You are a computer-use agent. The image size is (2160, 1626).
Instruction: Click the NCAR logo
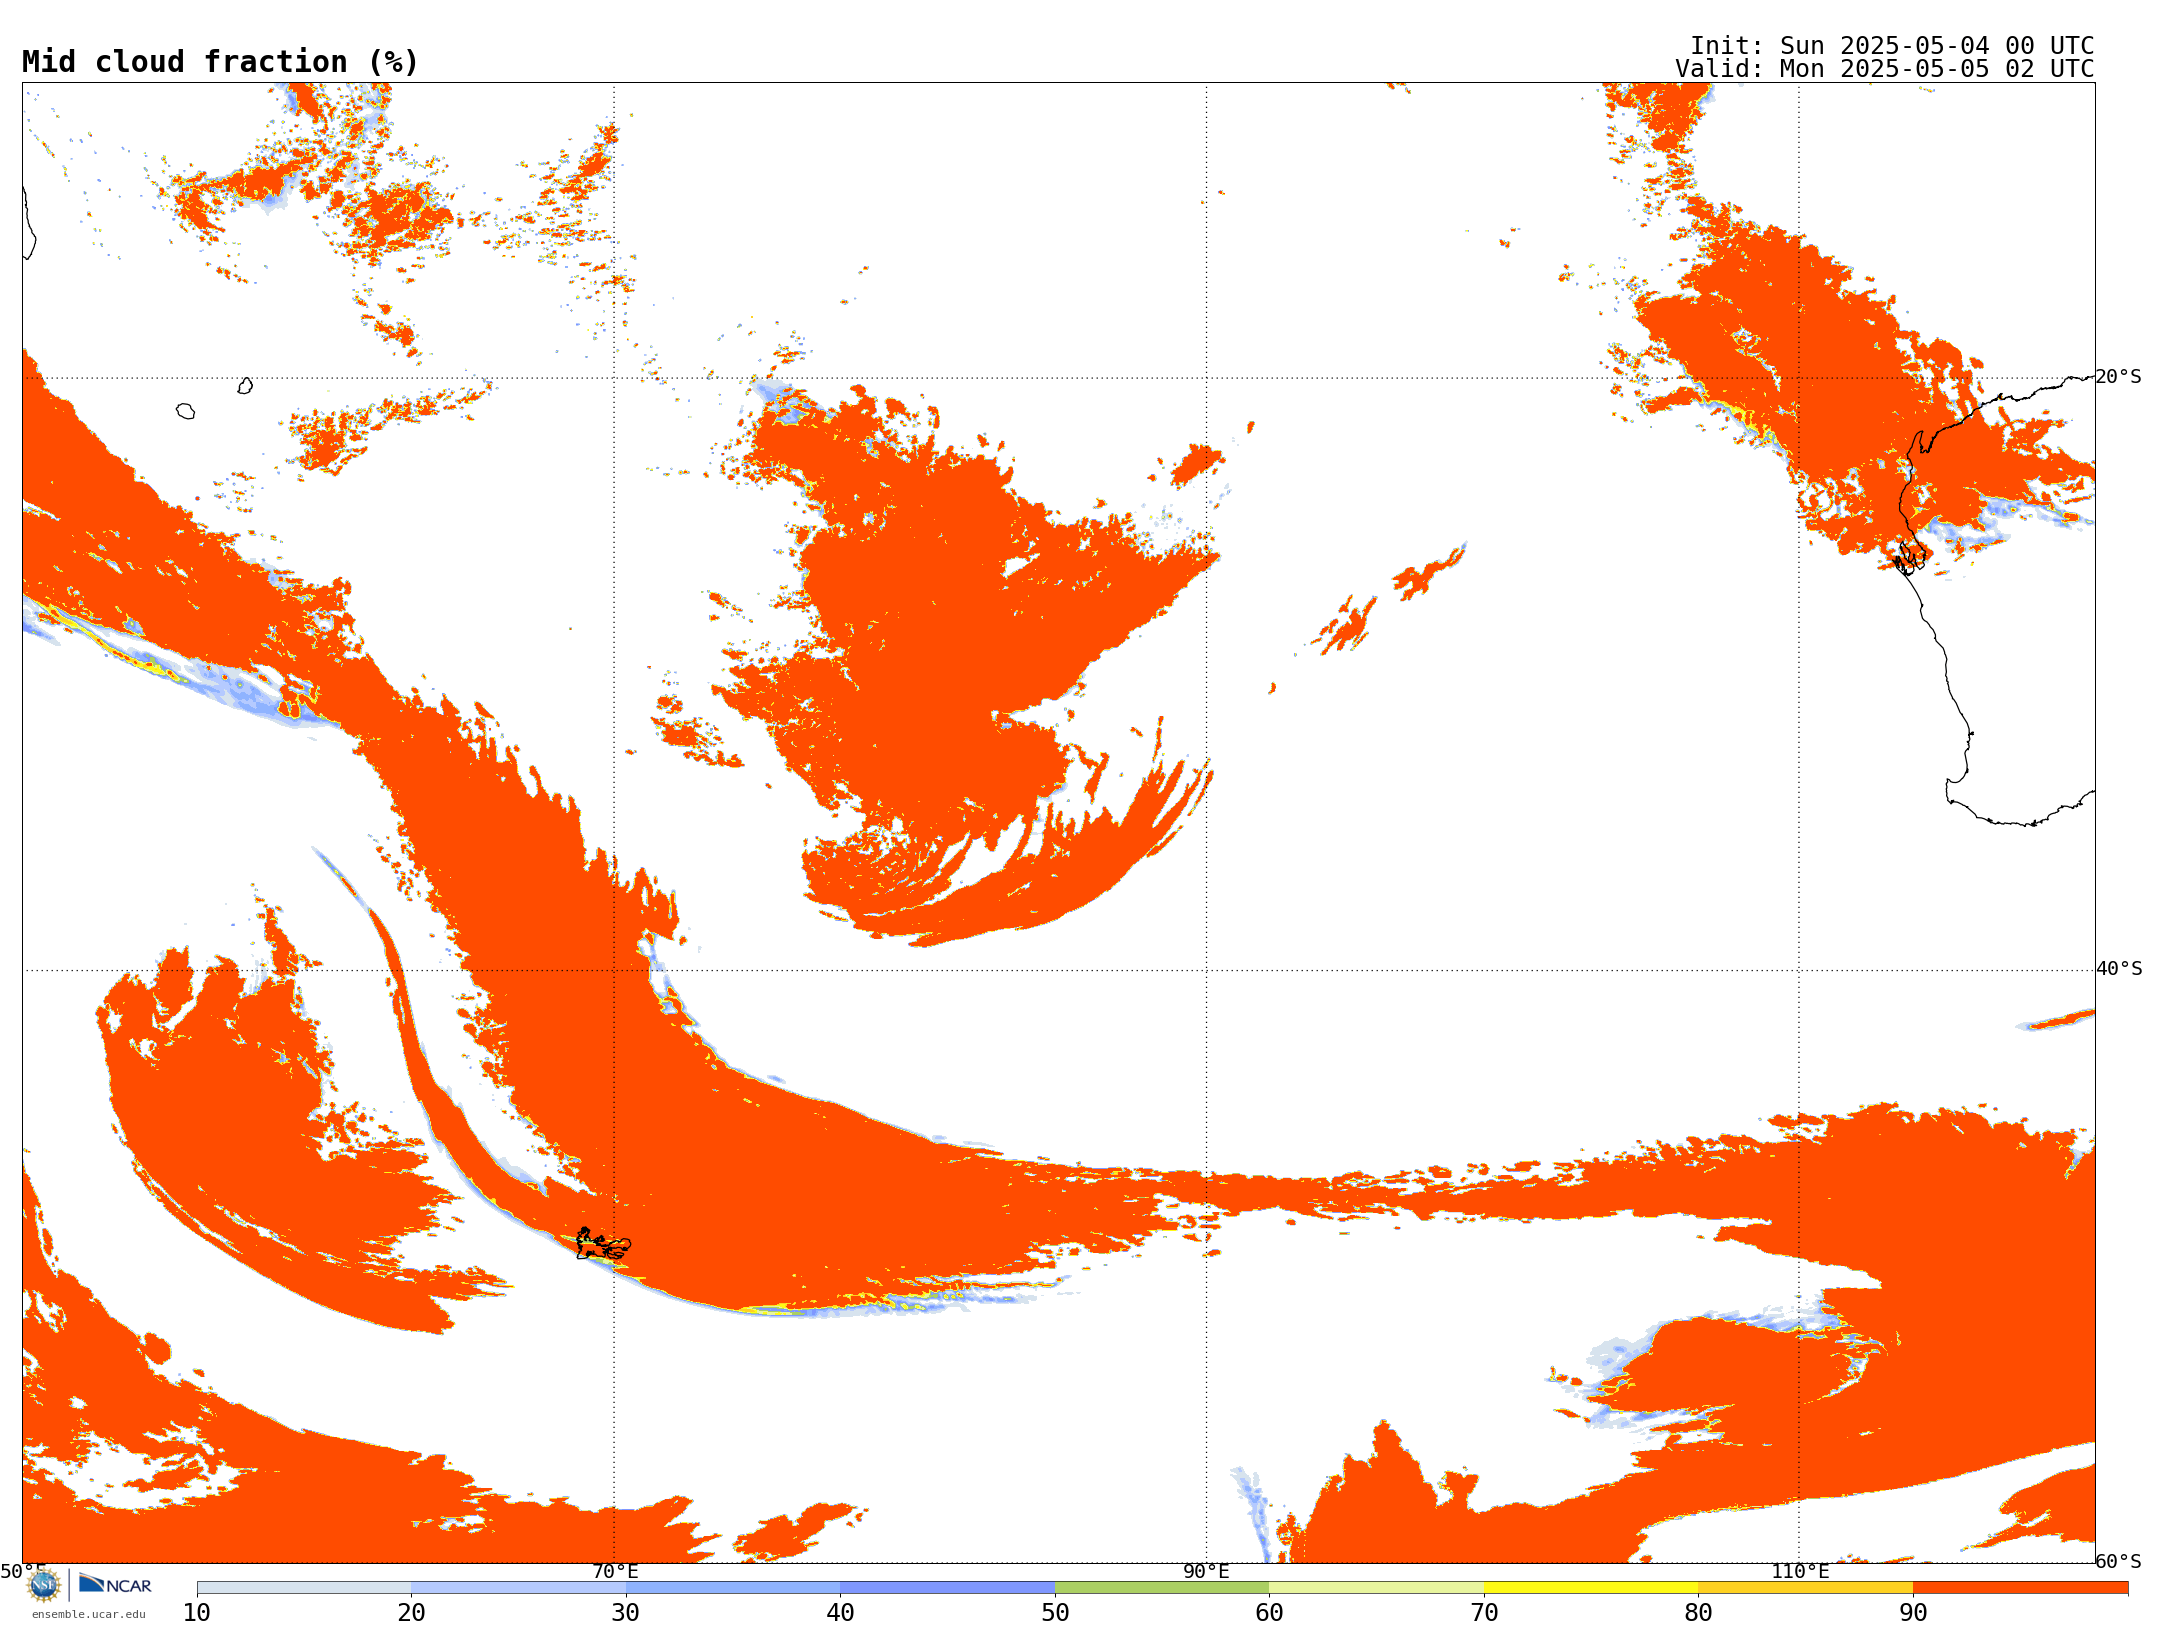[x=115, y=1584]
